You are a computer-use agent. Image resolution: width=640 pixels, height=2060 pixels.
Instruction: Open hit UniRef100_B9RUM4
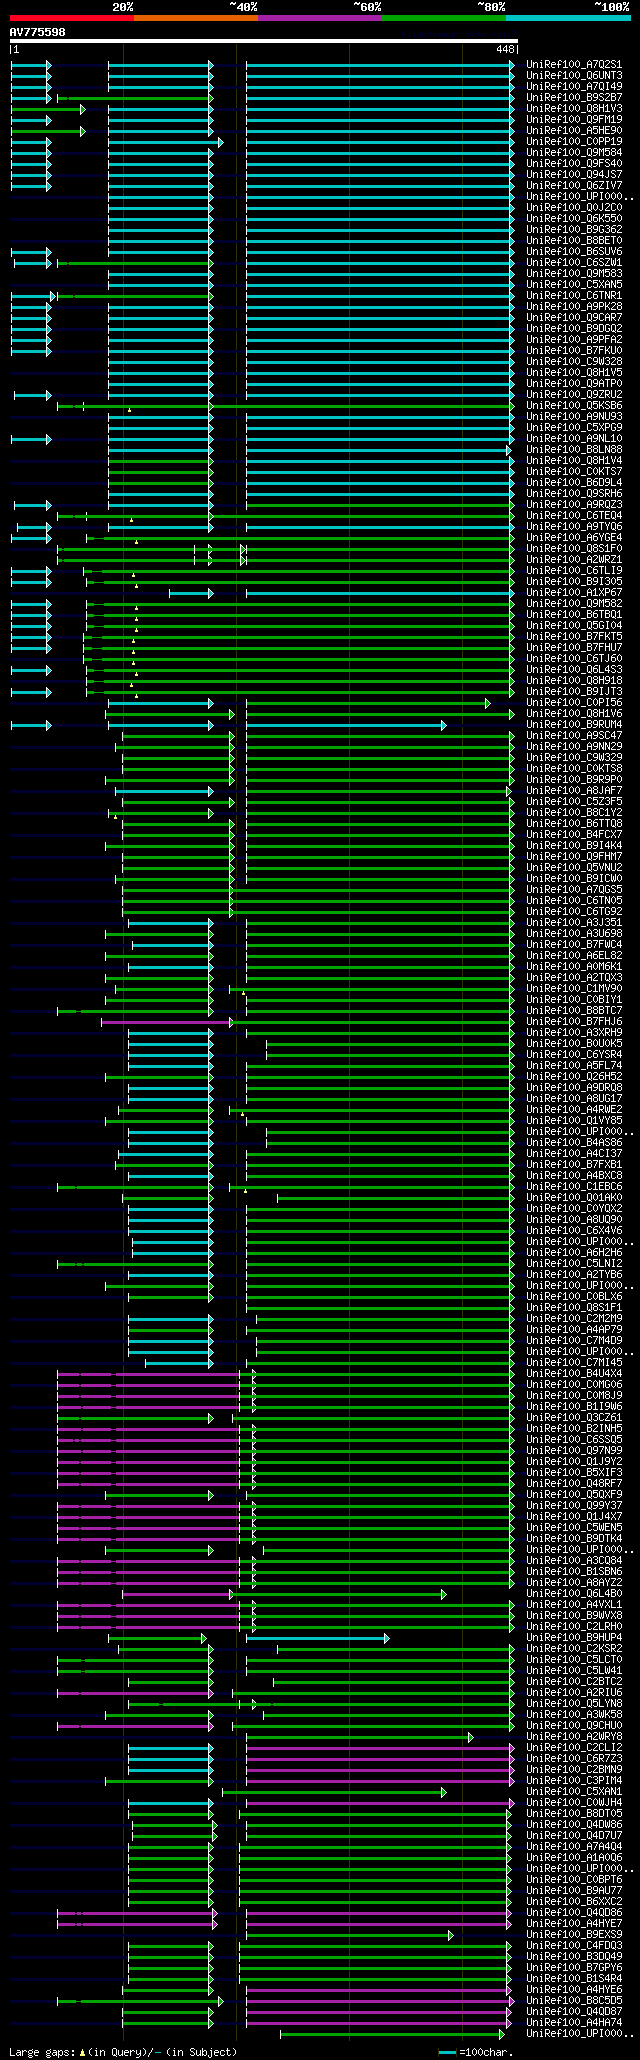coord(574,724)
